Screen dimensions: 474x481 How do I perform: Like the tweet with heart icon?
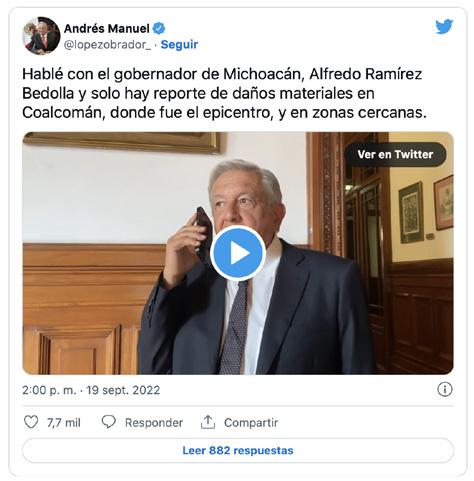pyautogui.click(x=31, y=422)
